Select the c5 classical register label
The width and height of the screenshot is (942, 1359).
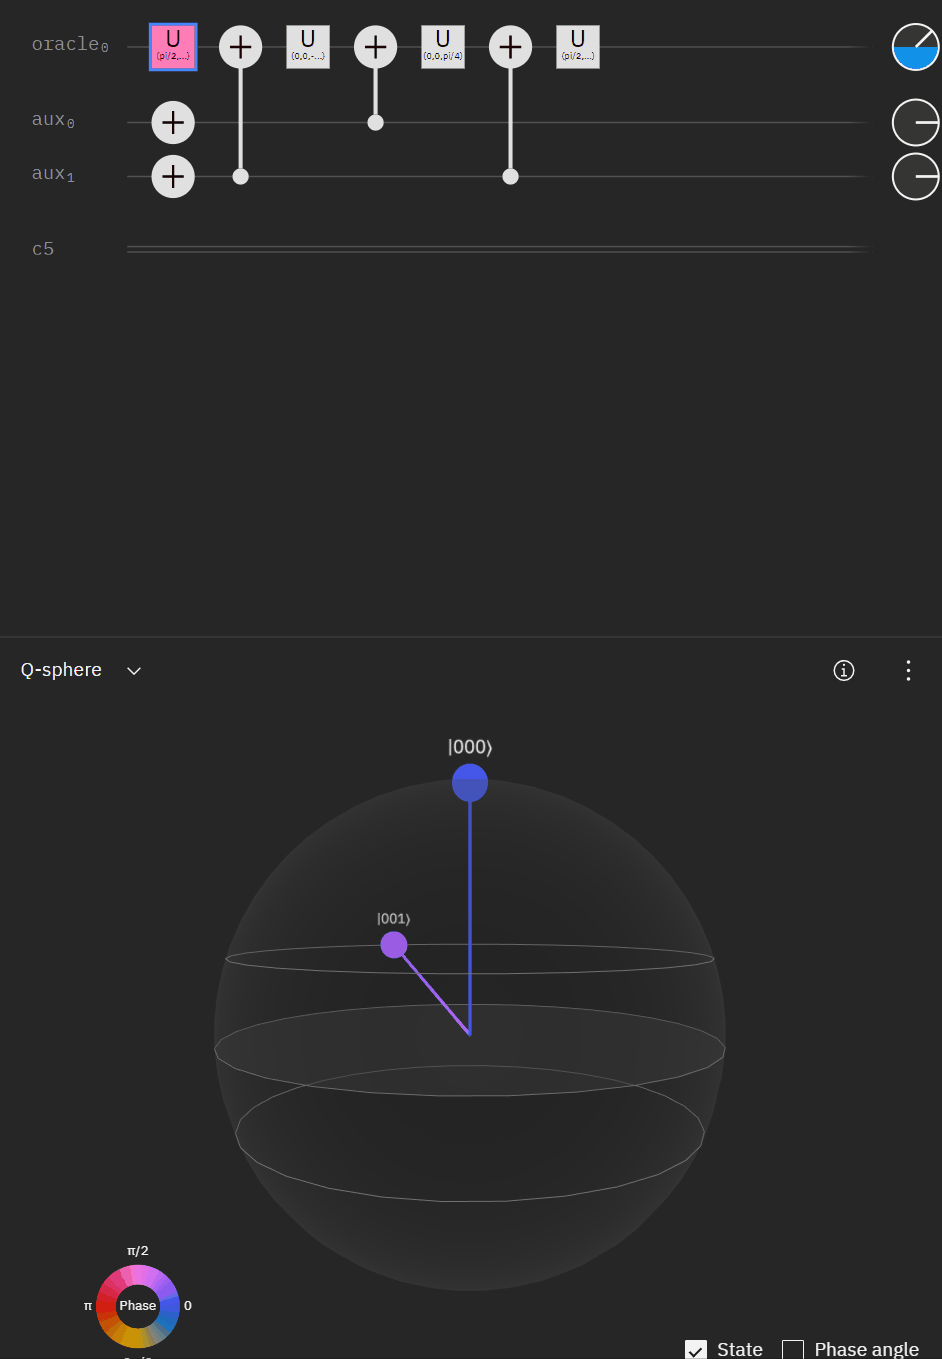pyautogui.click(x=43, y=249)
